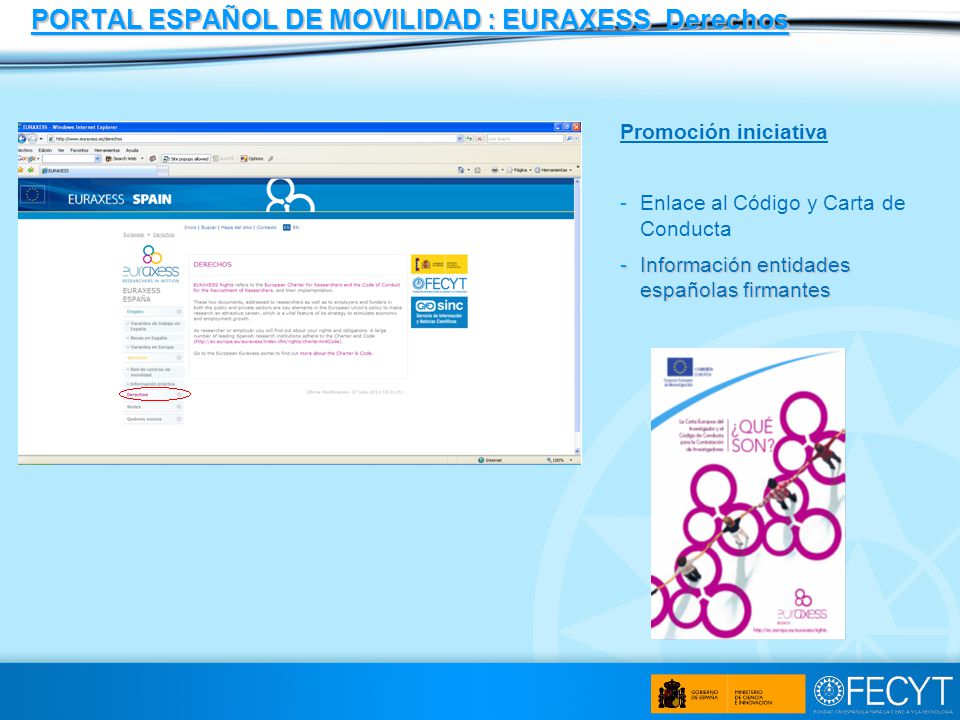Expand the Empleo sidebar section
The width and height of the screenshot is (960, 720).
pos(153,312)
